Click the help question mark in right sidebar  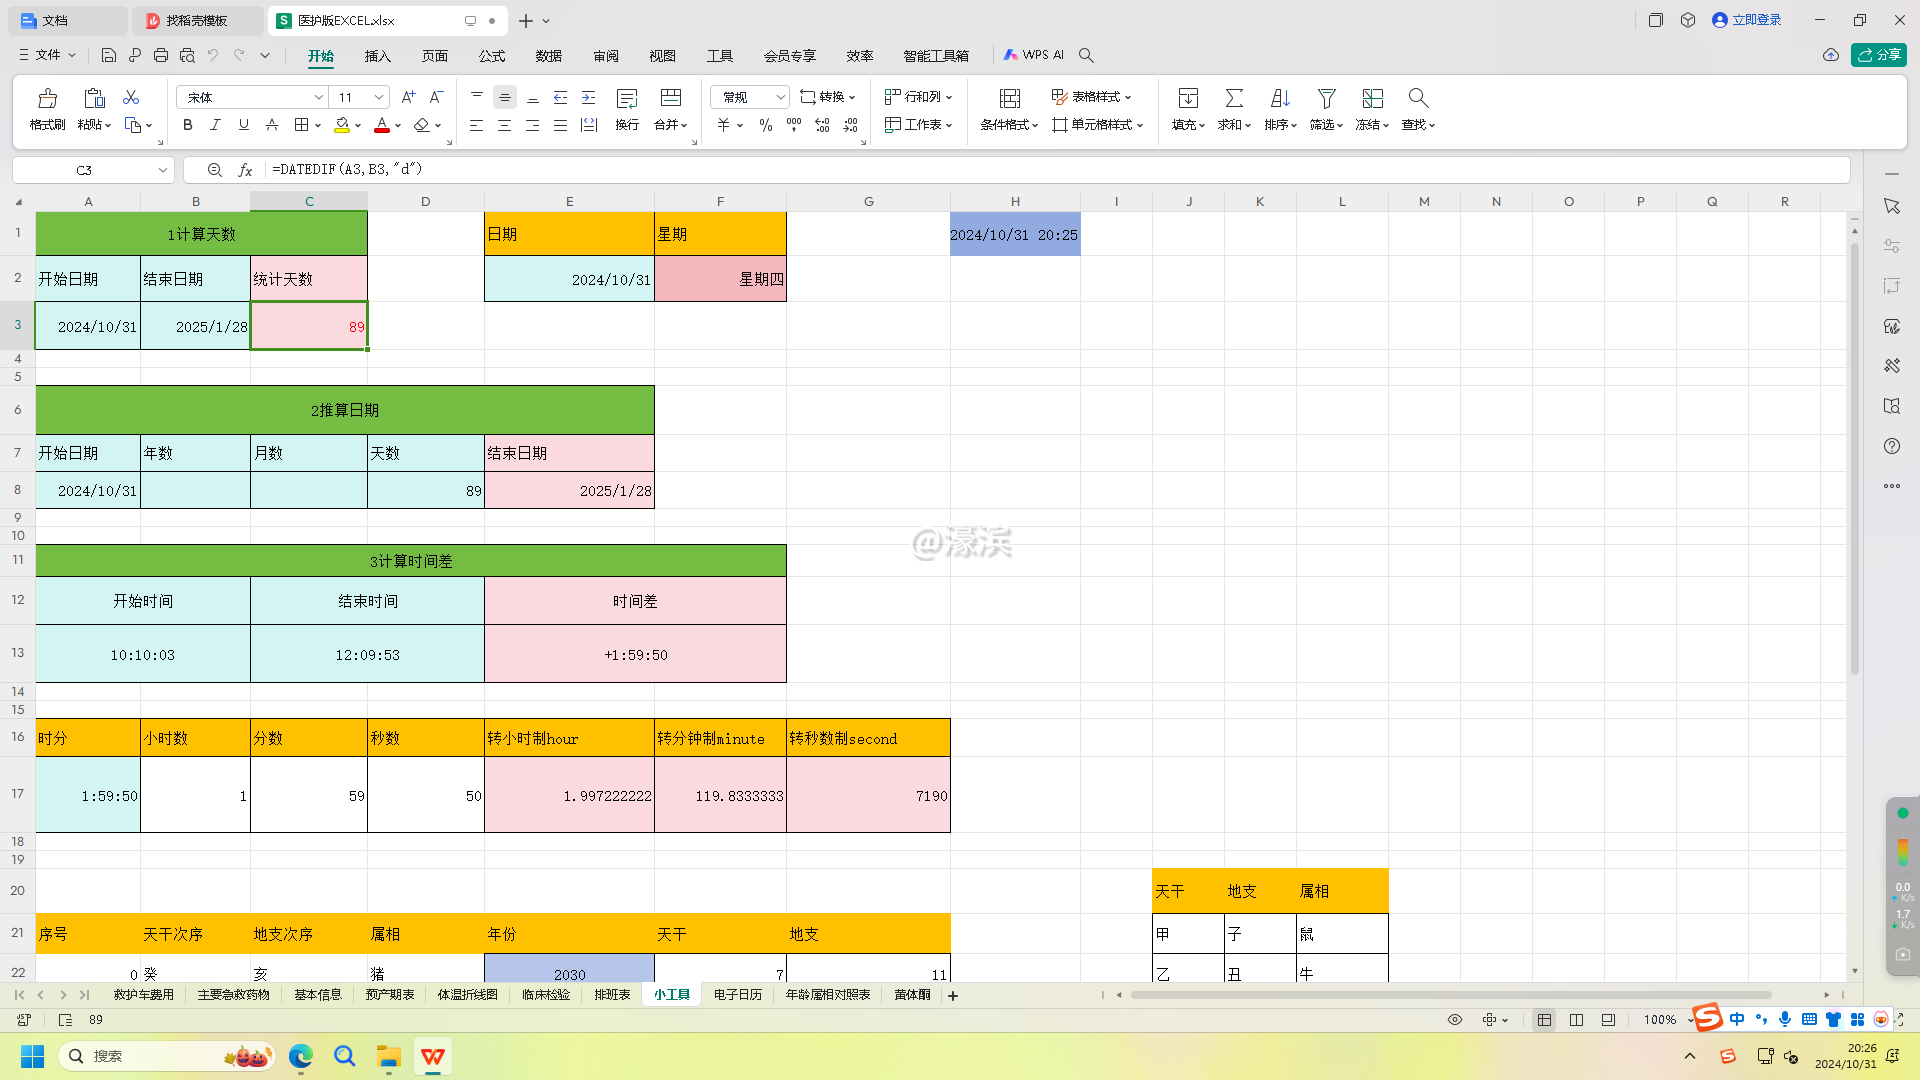tap(1892, 446)
